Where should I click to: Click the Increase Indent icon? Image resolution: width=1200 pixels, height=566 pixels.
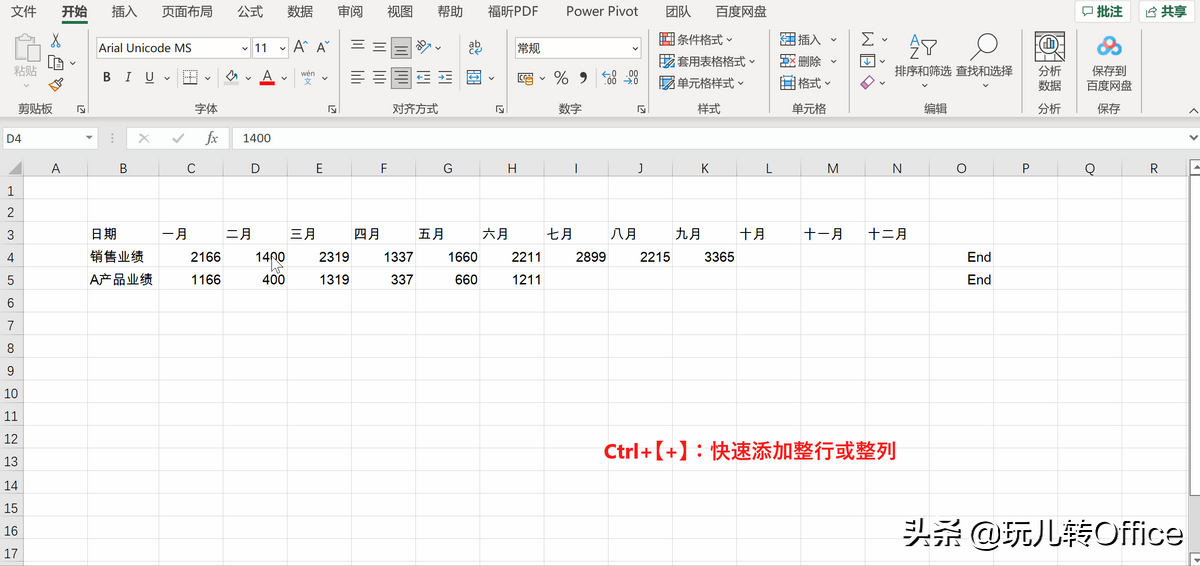click(446, 77)
